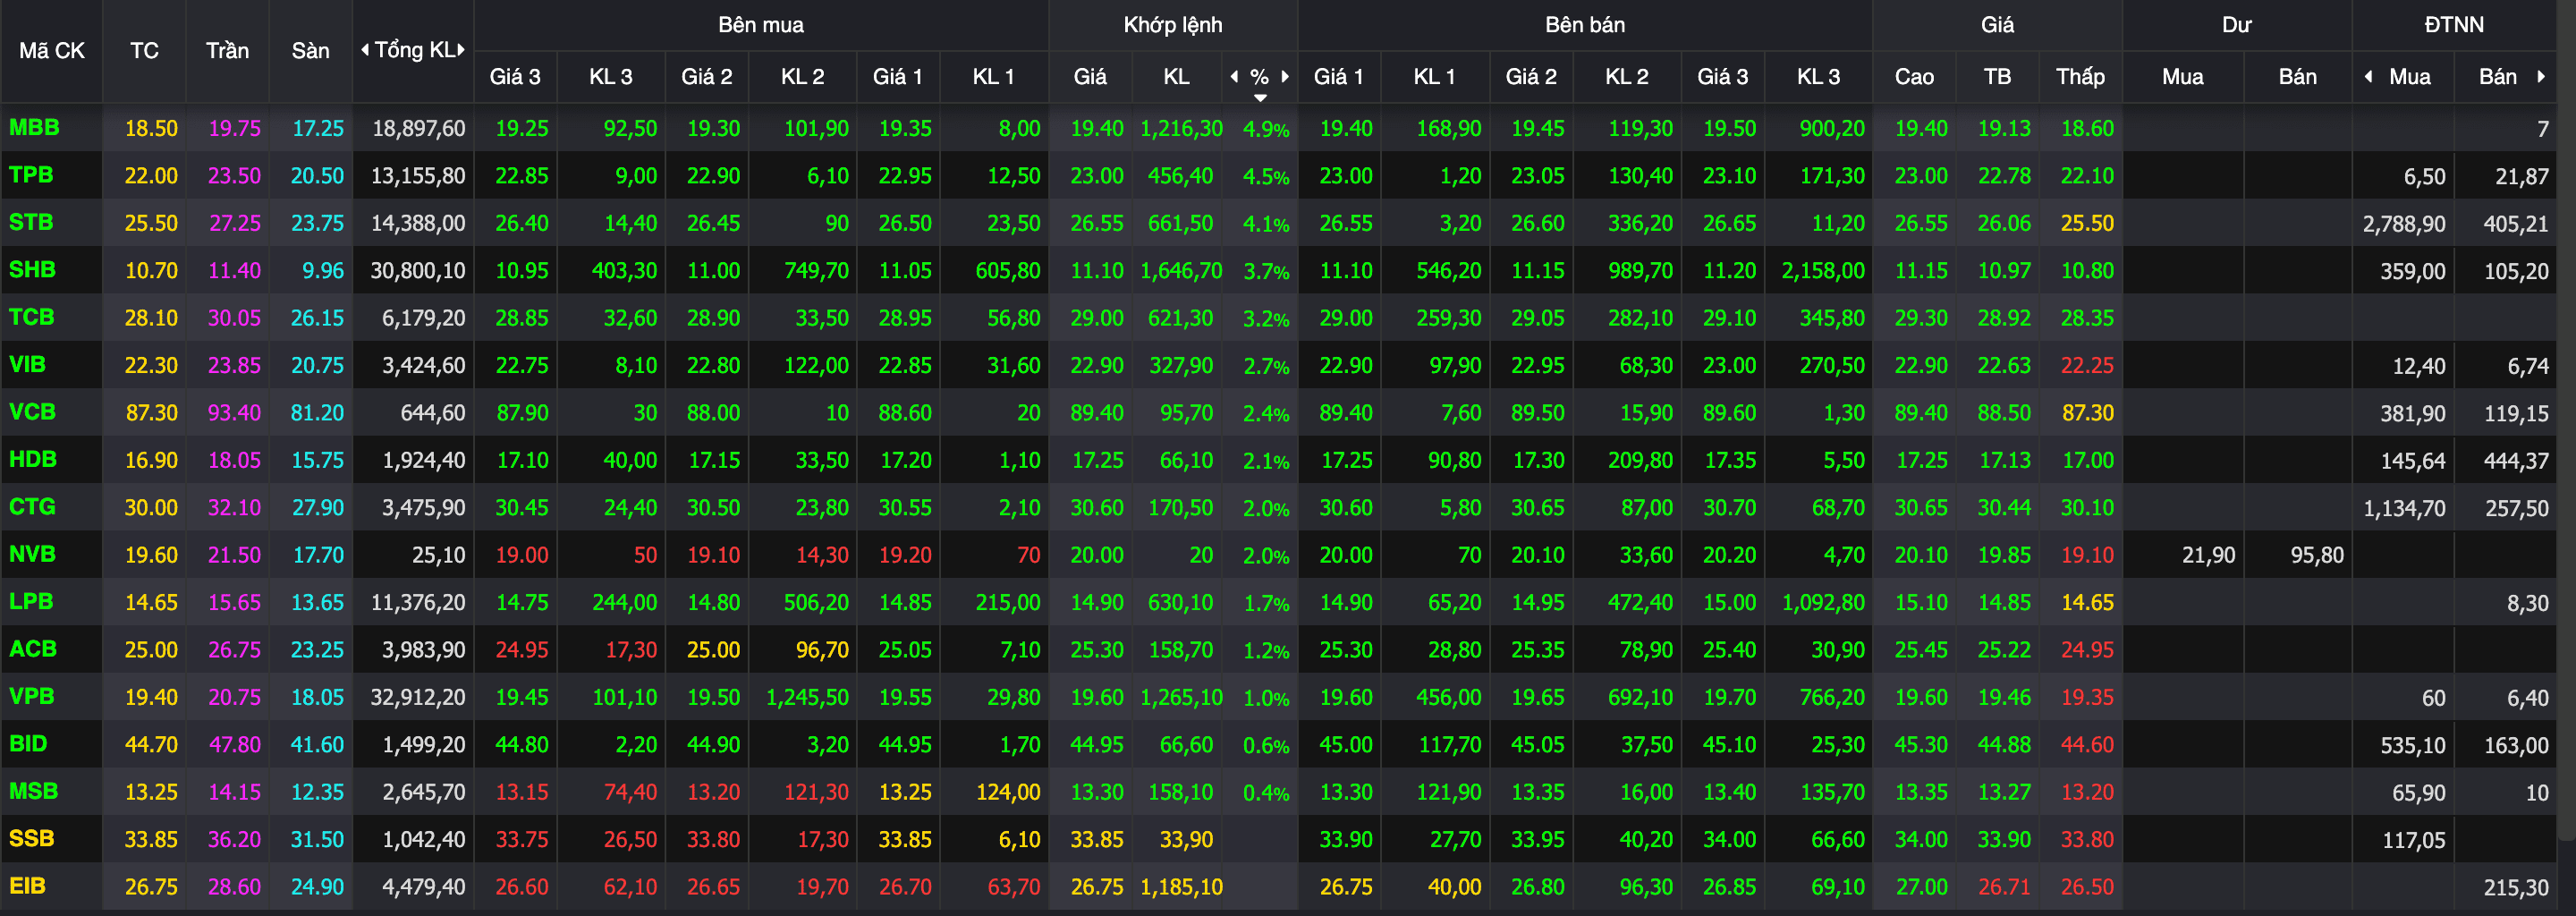Click ACB bid price 2 value 25.00

pyautogui.click(x=713, y=650)
